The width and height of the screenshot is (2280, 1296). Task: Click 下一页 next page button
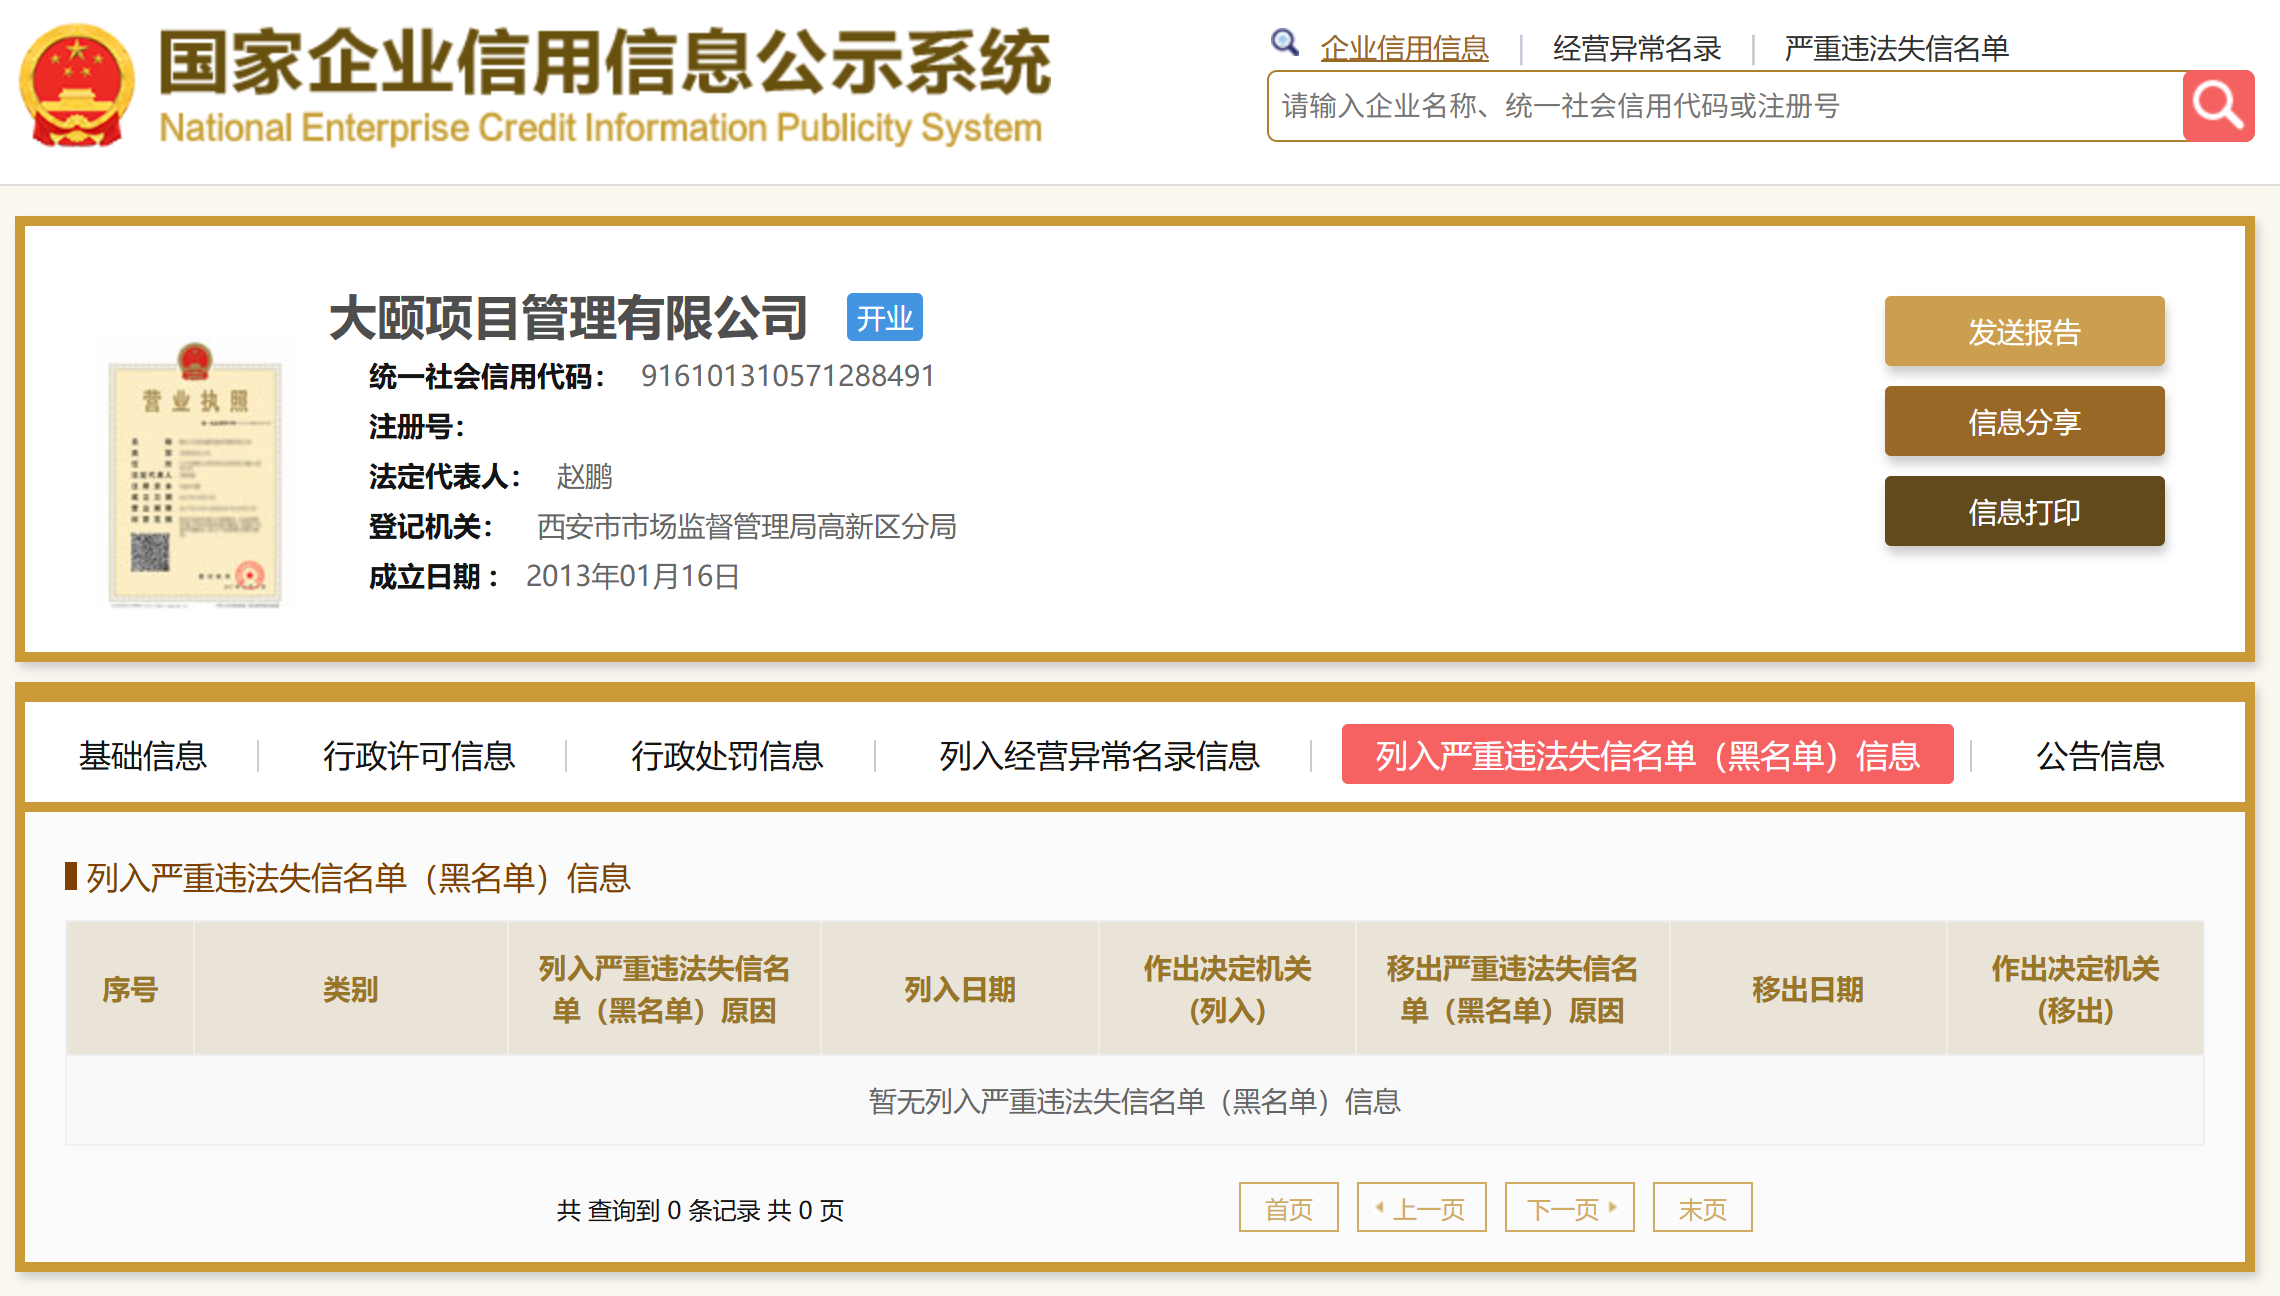(1569, 1208)
